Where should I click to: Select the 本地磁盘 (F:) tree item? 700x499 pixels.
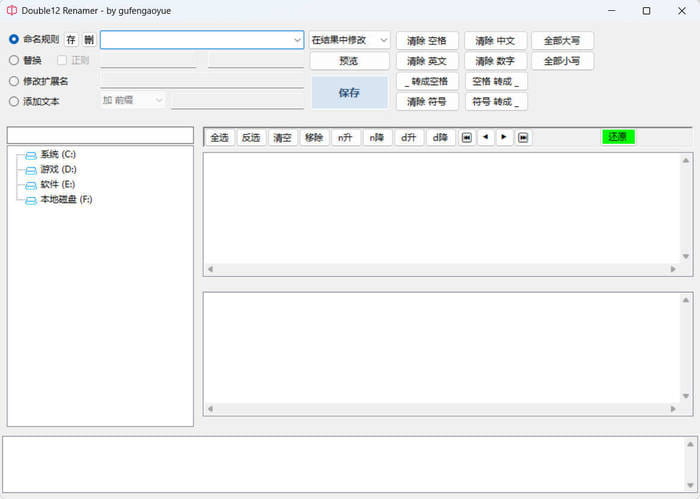[x=66, y=200]
